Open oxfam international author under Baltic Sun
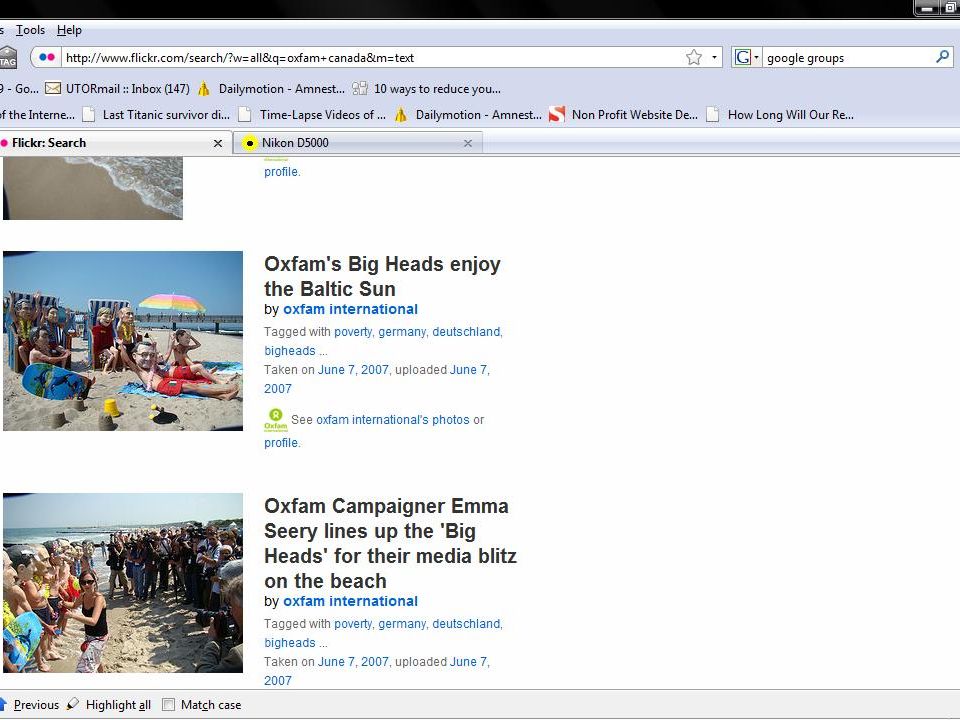960x720 pixels. (x=350, y=309)
